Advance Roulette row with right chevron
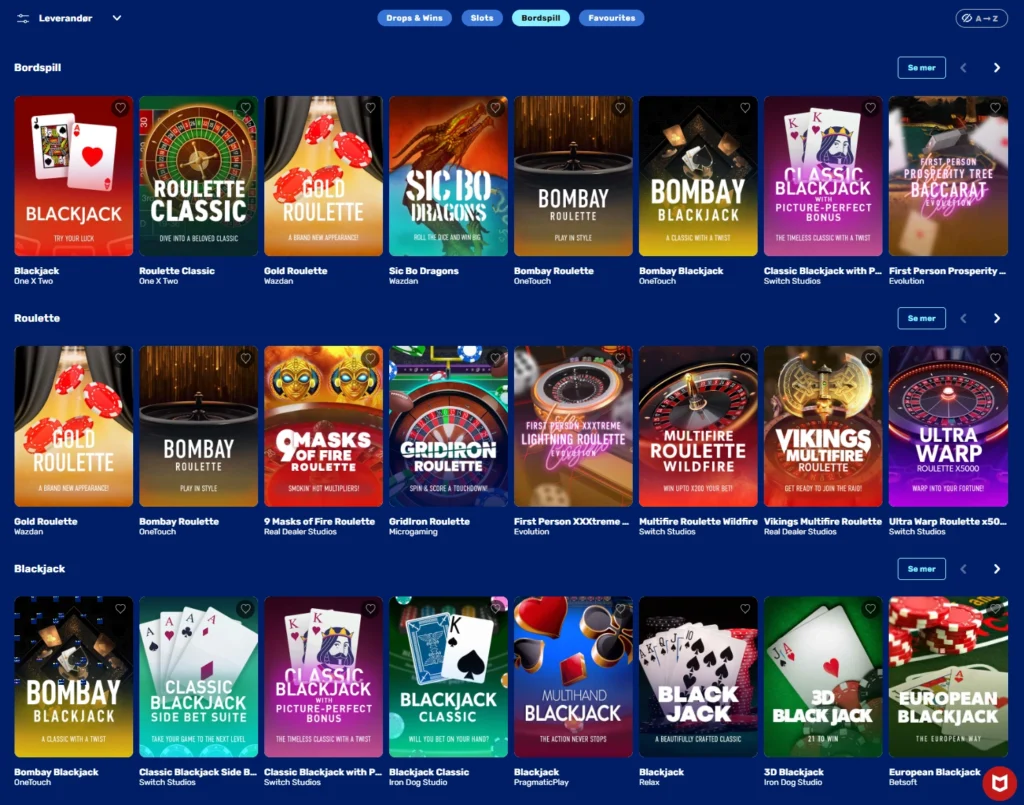1024x805 pixels. pos(997,319)
